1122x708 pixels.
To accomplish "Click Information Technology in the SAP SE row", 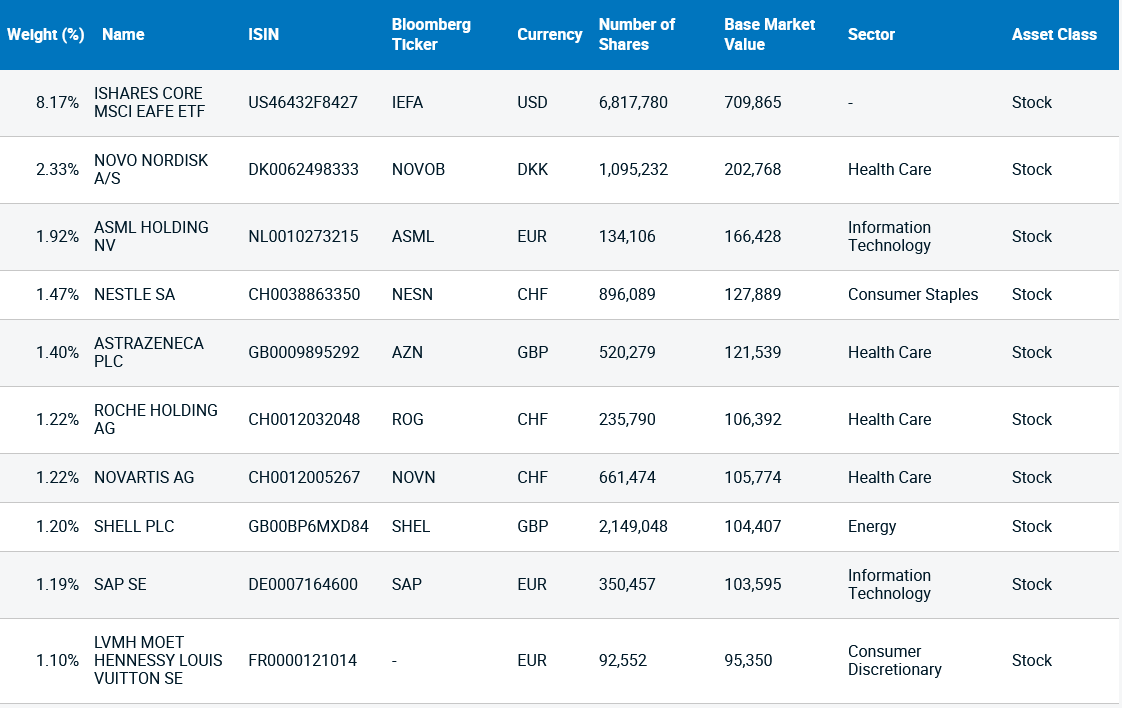I will click(889, 584).
